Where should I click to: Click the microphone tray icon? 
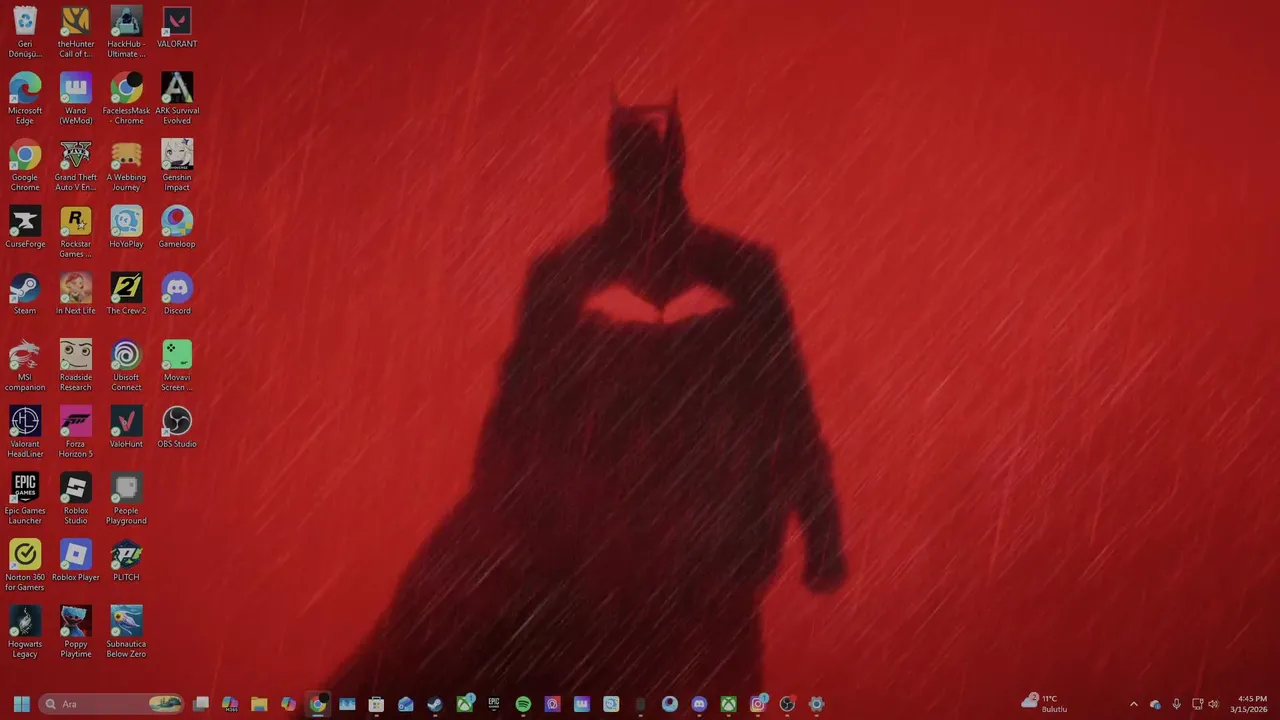coord(1176,704)
